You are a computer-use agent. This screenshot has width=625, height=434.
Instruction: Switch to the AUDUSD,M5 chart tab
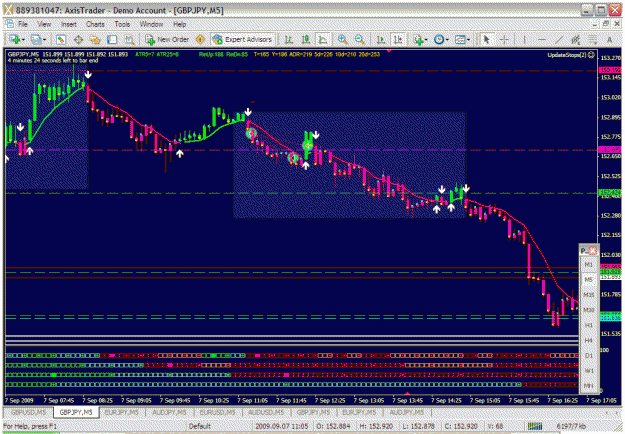tap(265, 412)
